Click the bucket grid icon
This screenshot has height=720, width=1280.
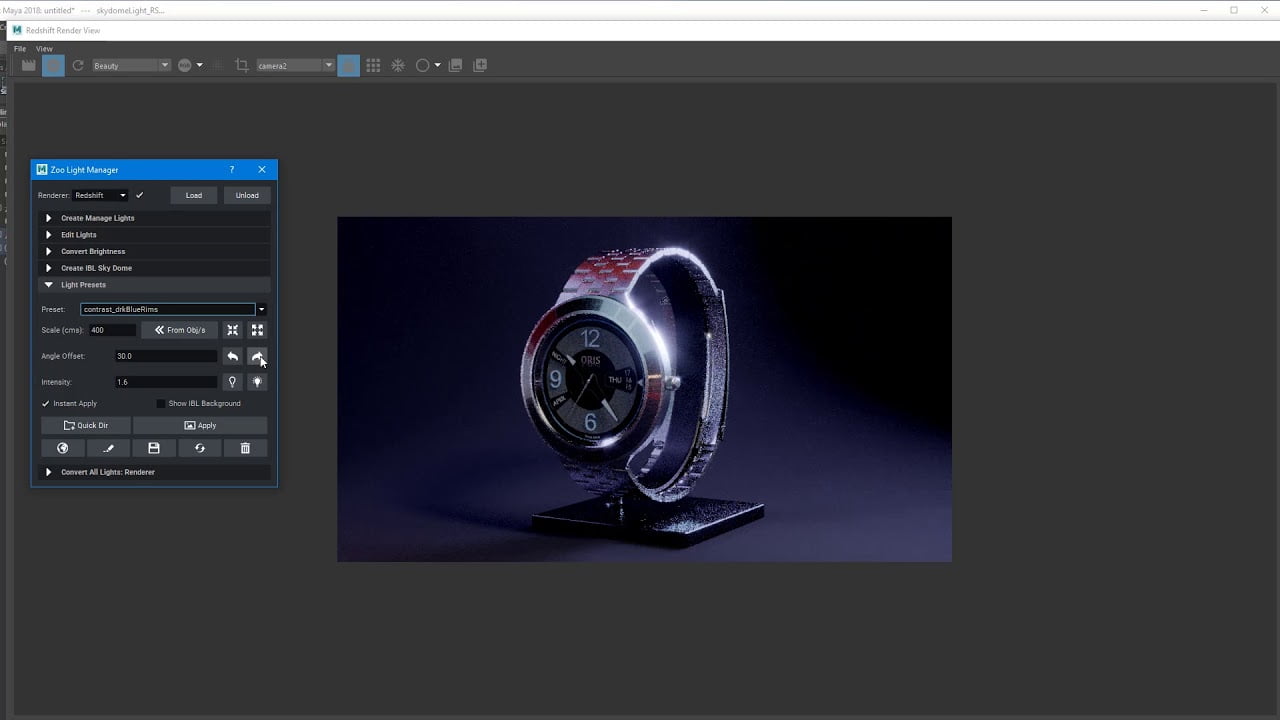click(373, 65)
